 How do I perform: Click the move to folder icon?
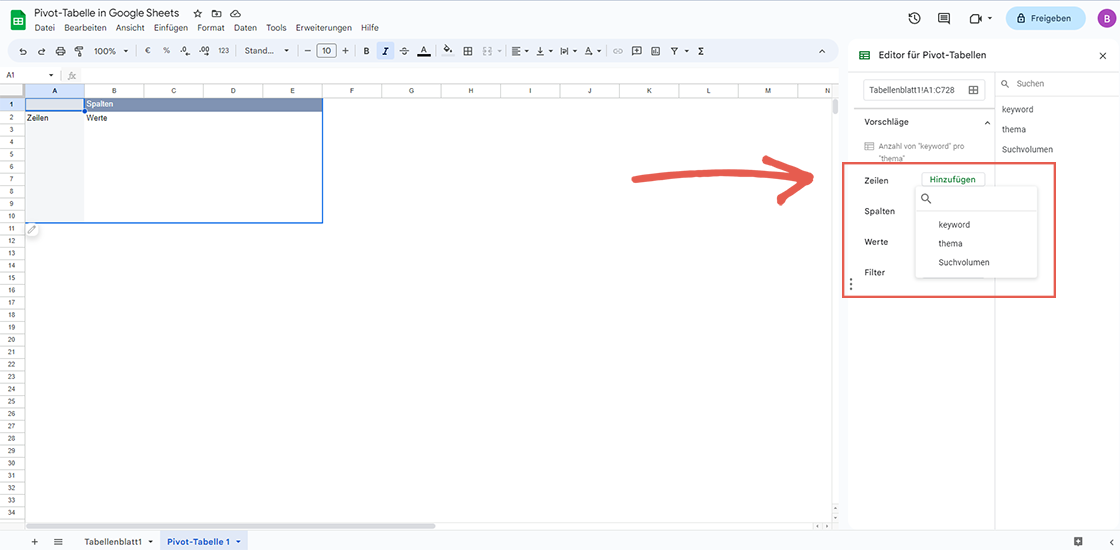tap(216, 14)
